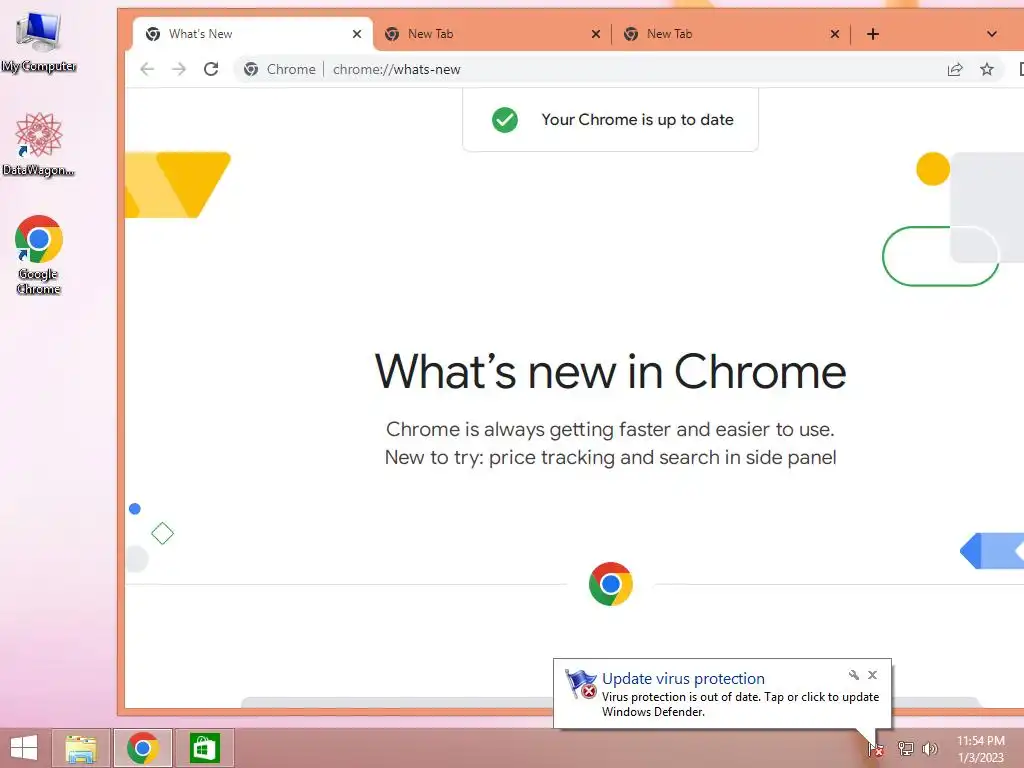This screenshot has height=768, width=1024.
Task: Expand the tab search dropdown arrow
Action: 991,34
